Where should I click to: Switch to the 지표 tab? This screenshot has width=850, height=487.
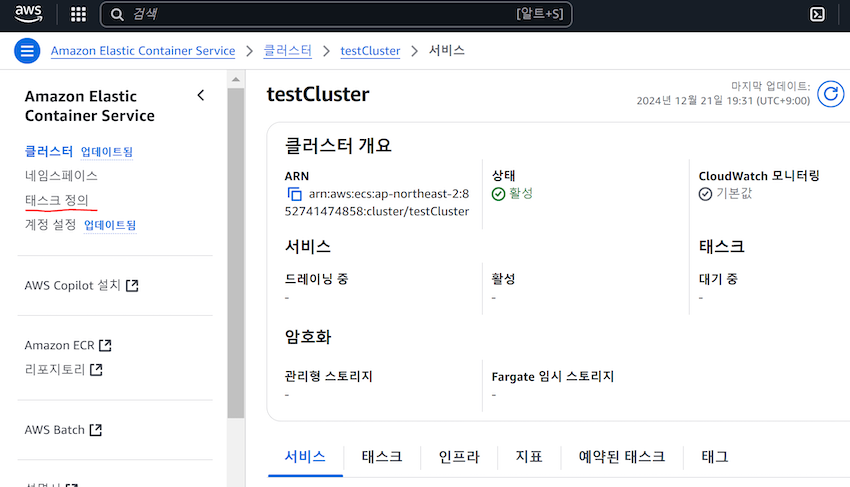click(529, 457)
